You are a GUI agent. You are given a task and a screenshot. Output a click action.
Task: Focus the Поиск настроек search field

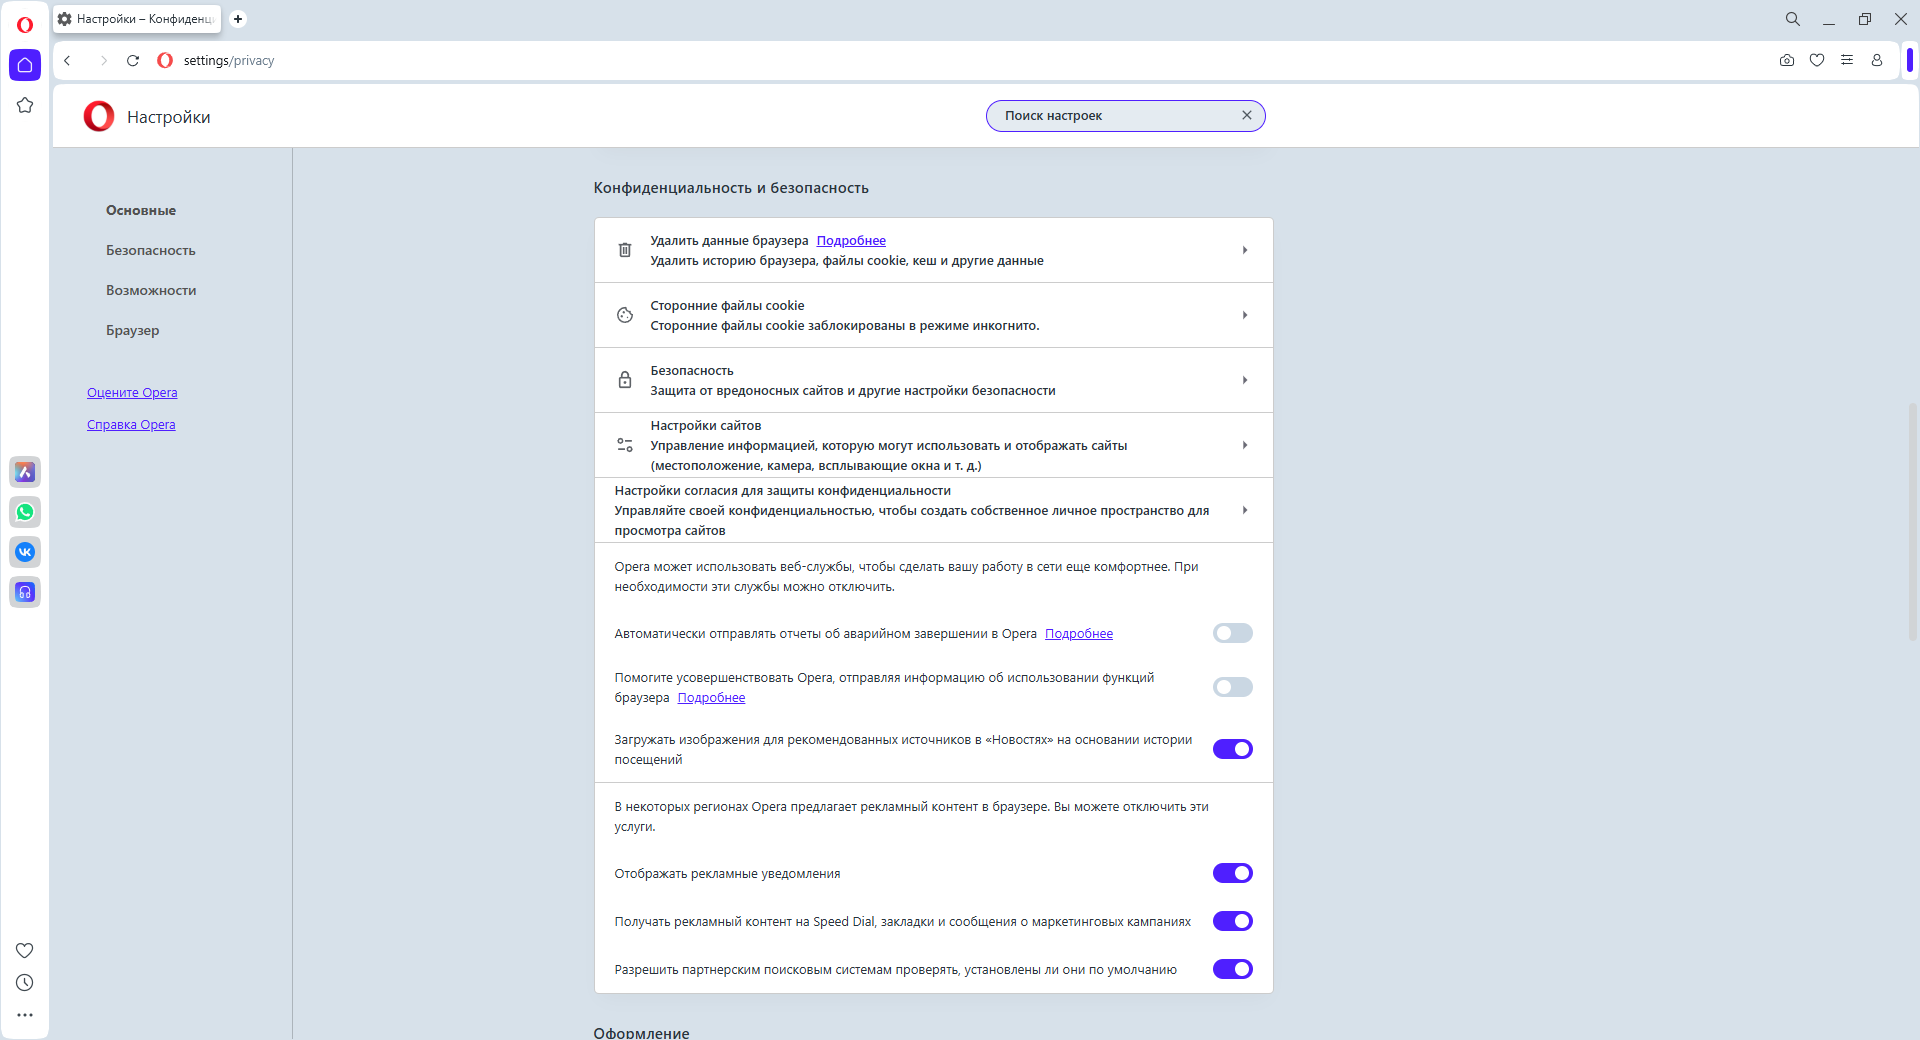click(x=1115, y=116)
